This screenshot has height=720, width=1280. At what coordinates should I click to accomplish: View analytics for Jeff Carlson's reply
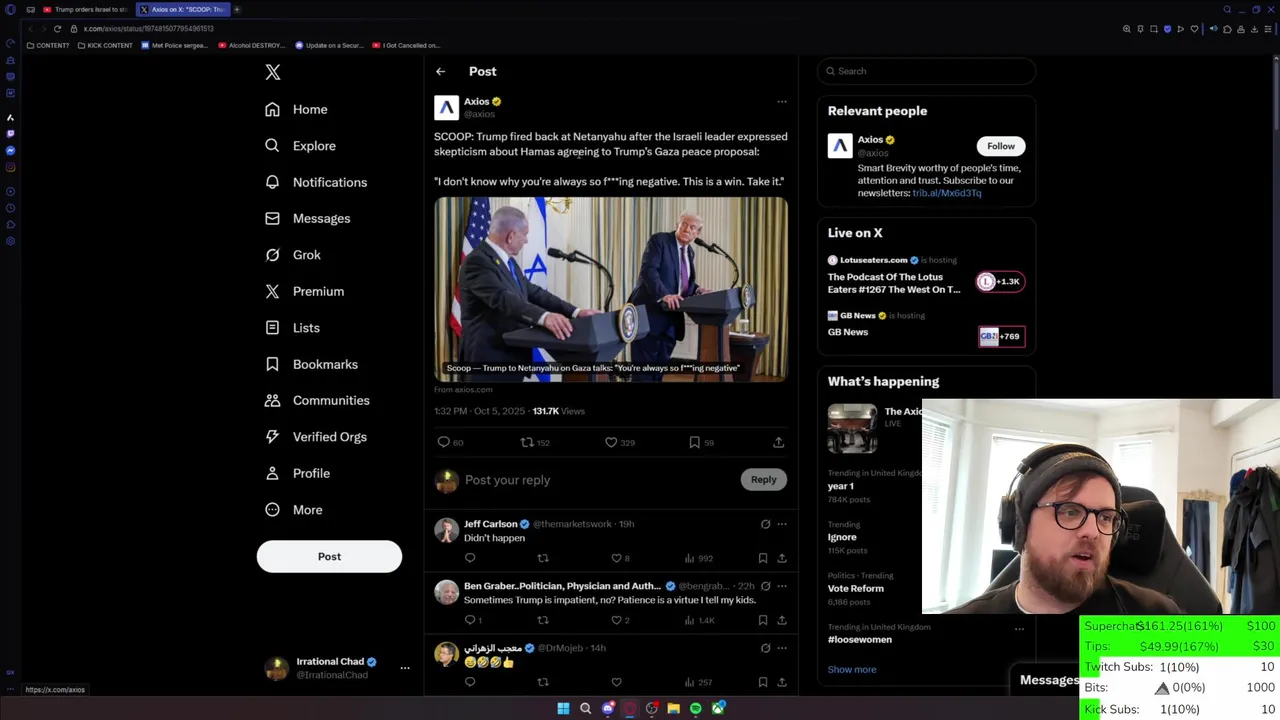click(x=699, y=558)
